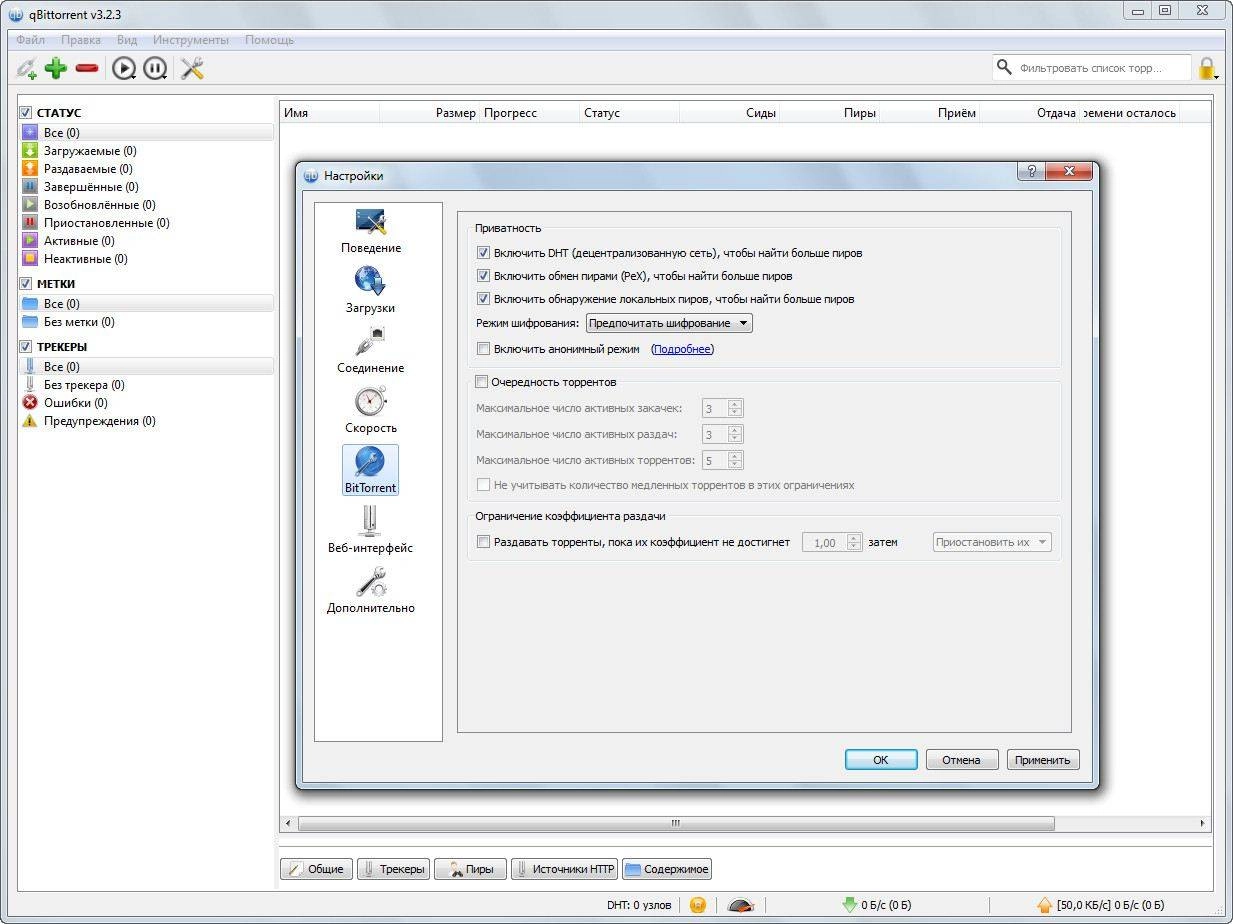Select Ошибки (0) tracker filter
This screenshot has height=924, width=1233.
point(66,403)
